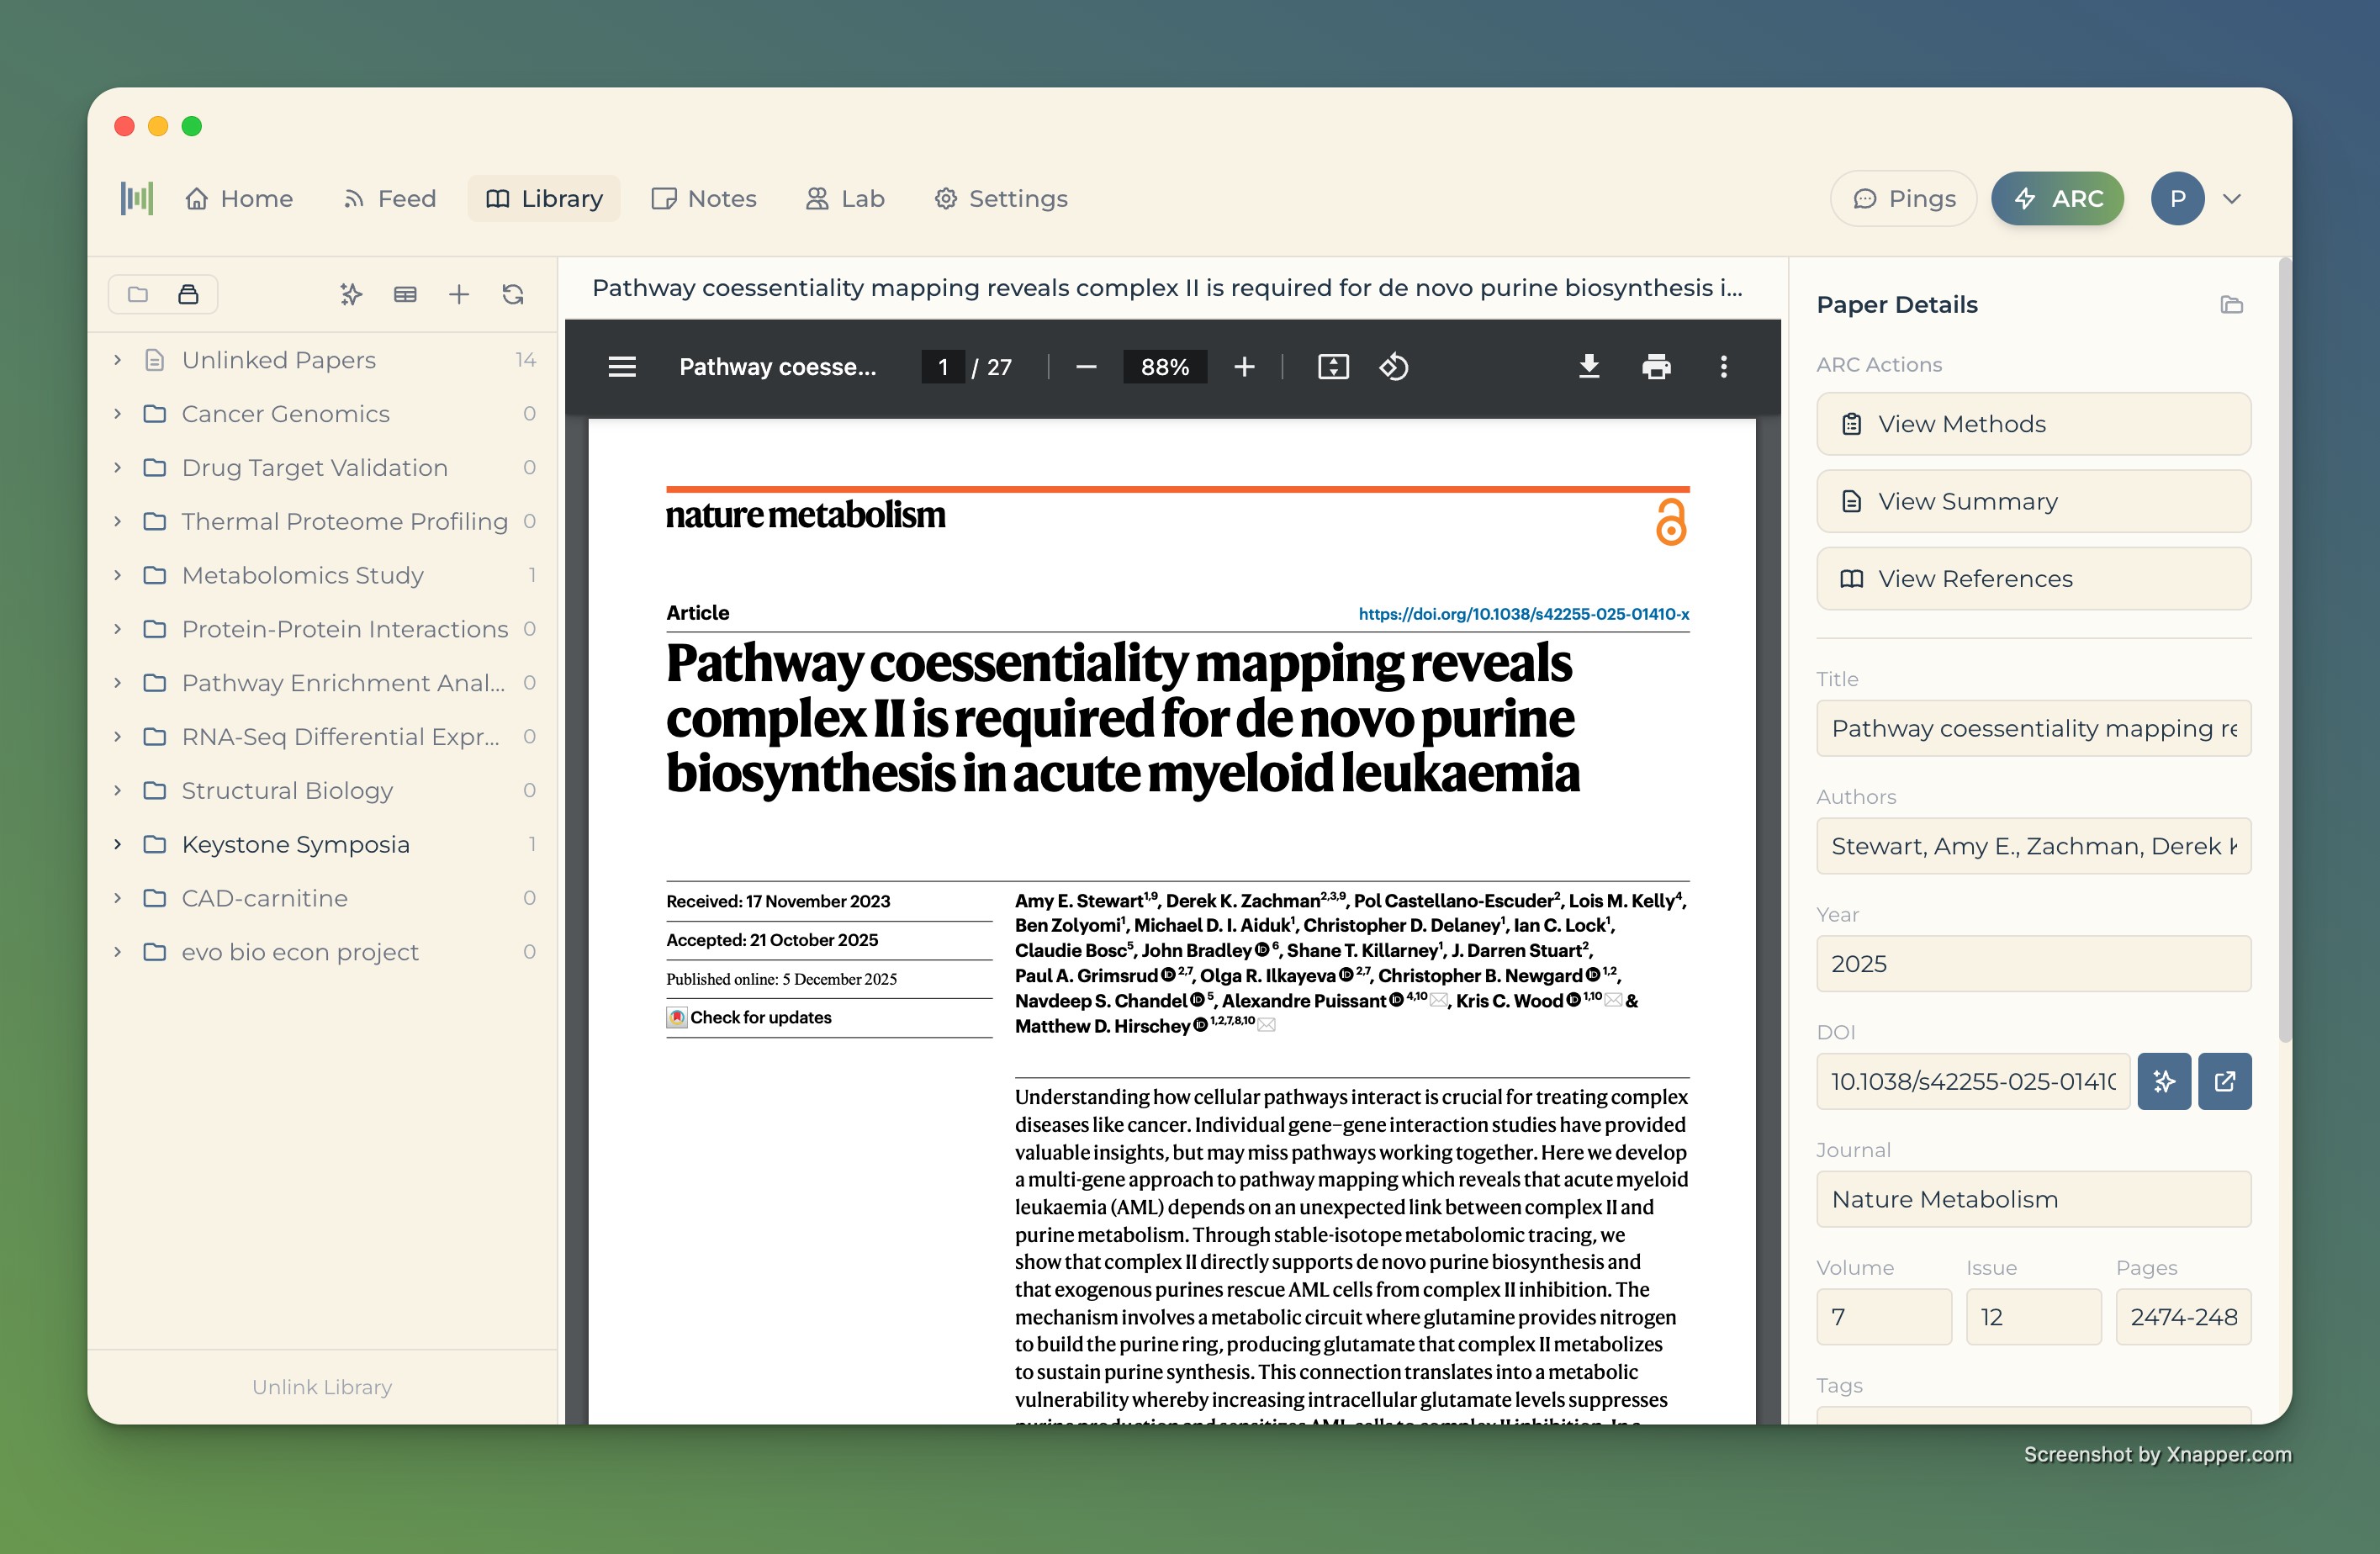The width and height of the screenshot is (2380, 1554).
Task: Click the fit to page icon
Action: (1333, 367)
